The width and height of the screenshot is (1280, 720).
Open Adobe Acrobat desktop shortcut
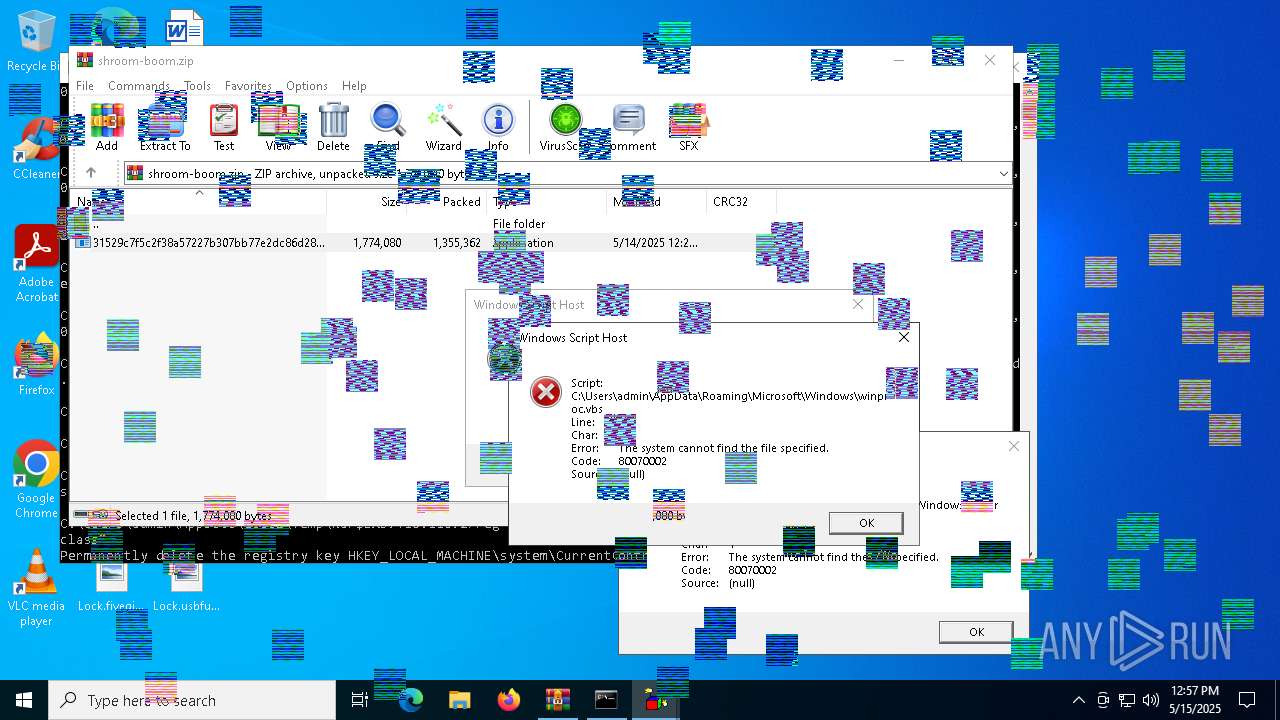tap(36, 264)
